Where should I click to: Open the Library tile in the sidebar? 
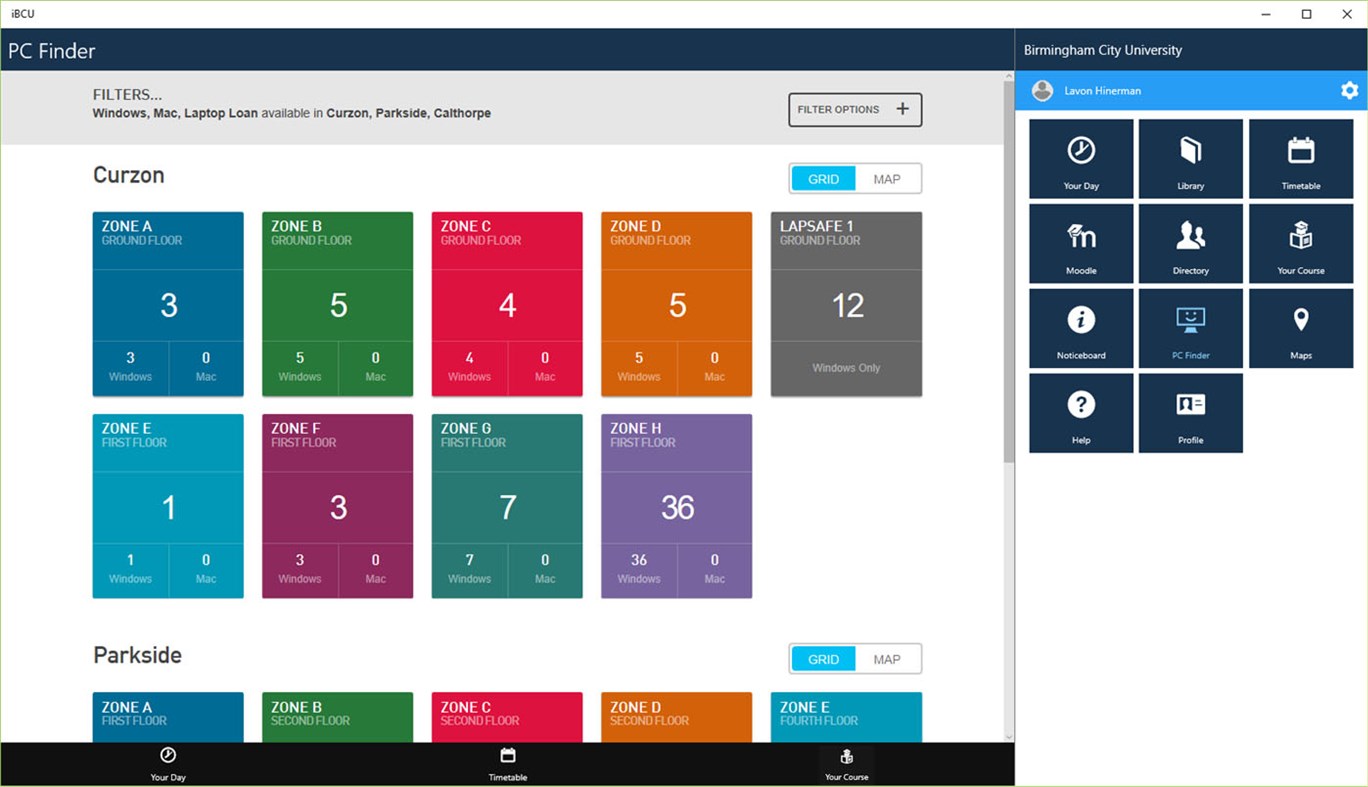coord(1190,158)
